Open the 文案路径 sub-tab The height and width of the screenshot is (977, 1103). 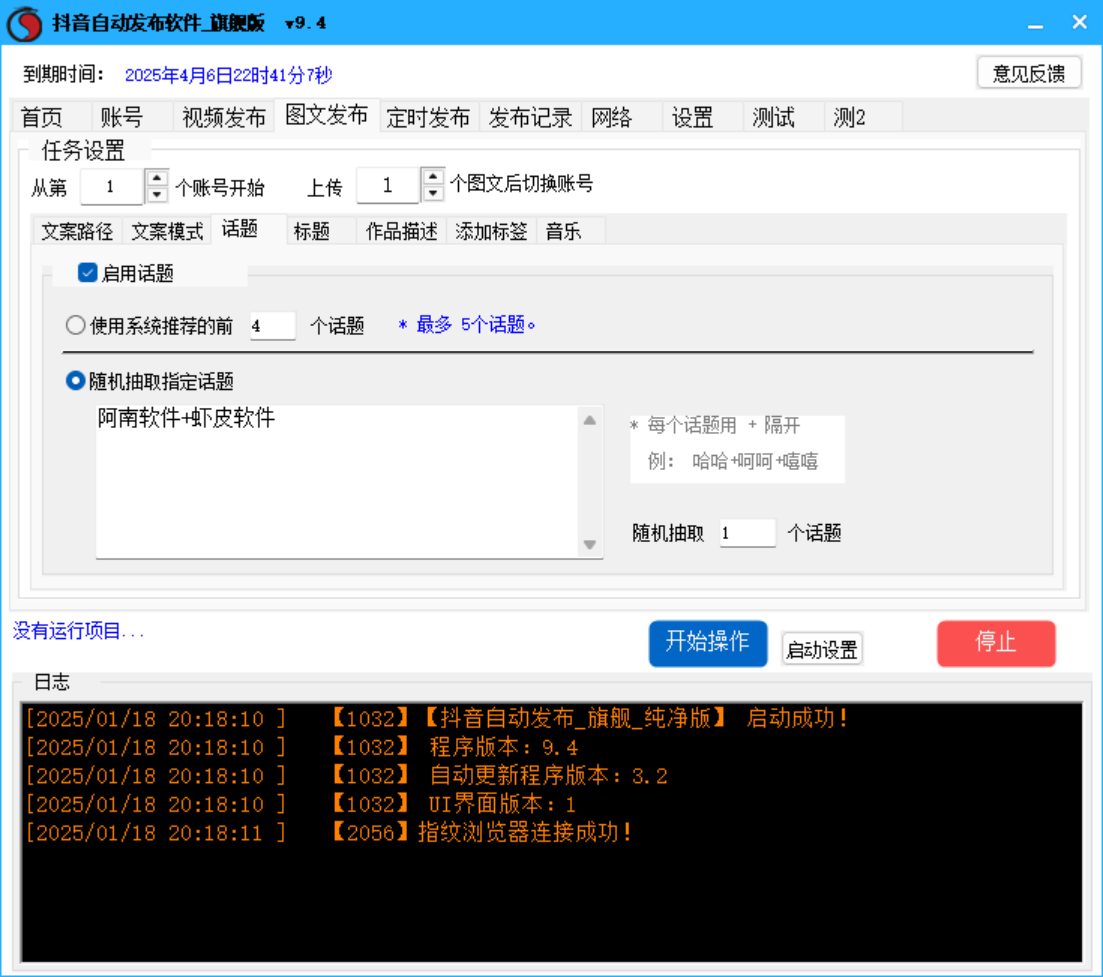coord(77,231)
